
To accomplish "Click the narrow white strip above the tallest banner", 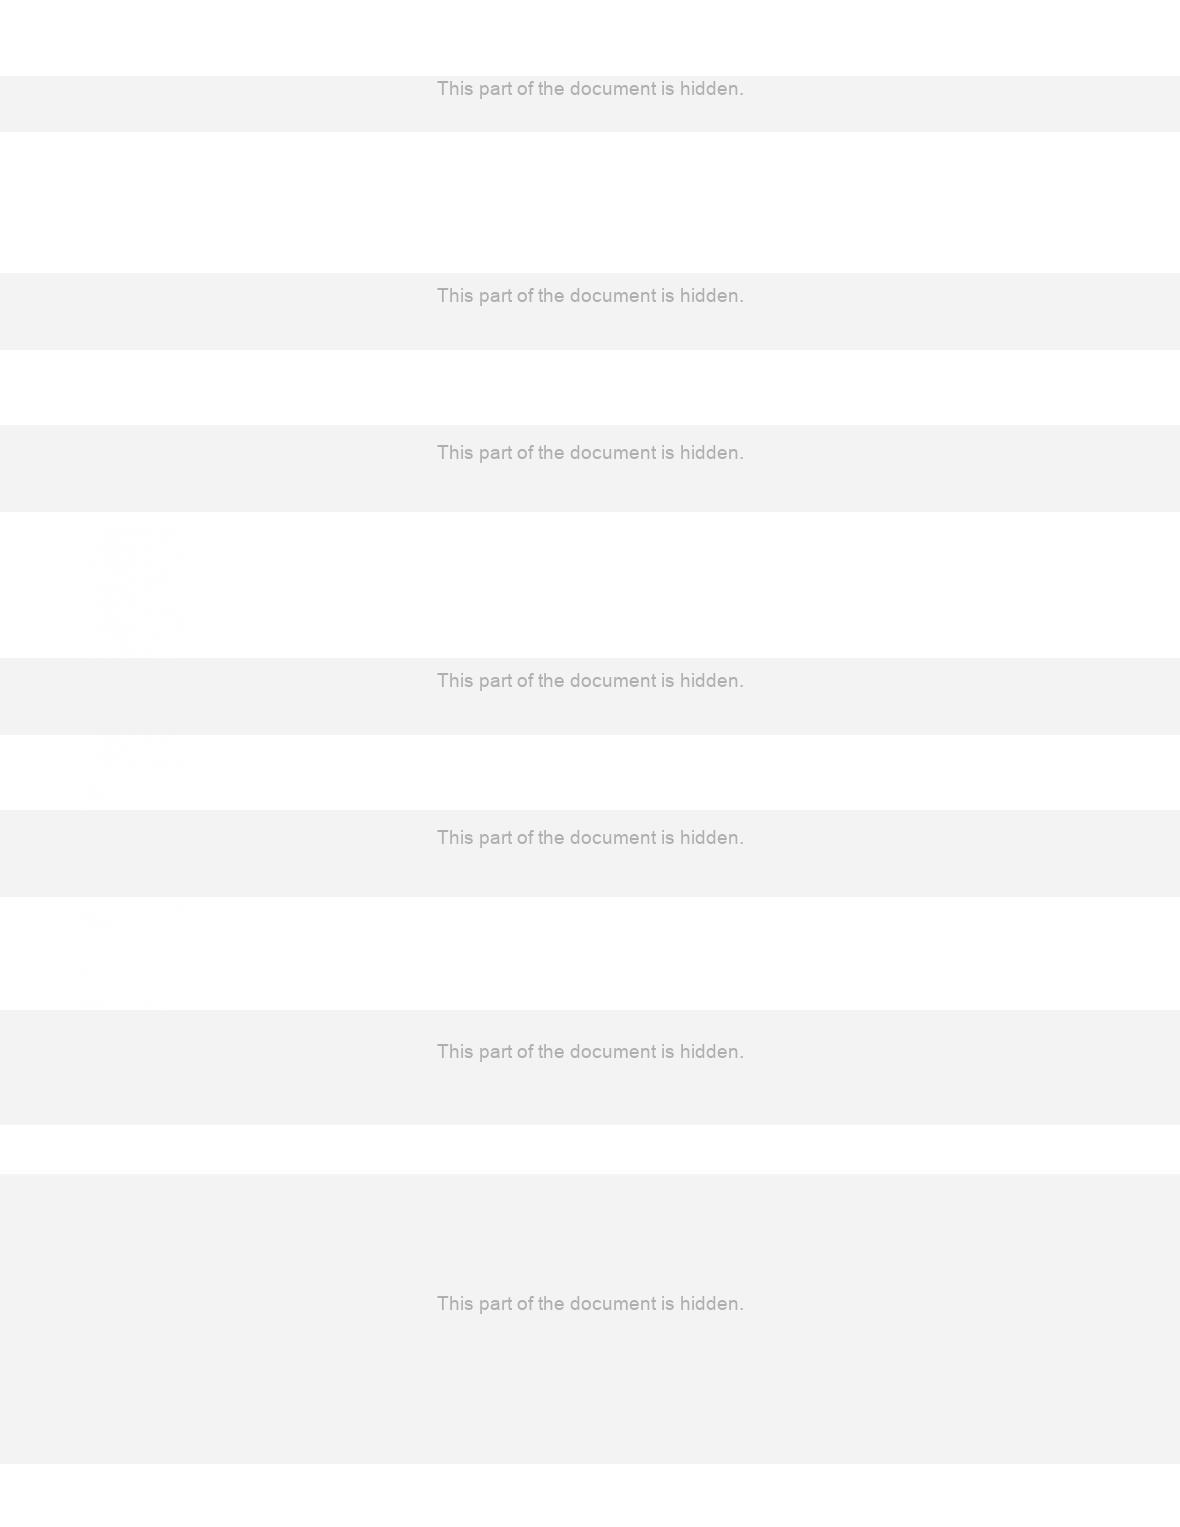I will point(590,1149).
